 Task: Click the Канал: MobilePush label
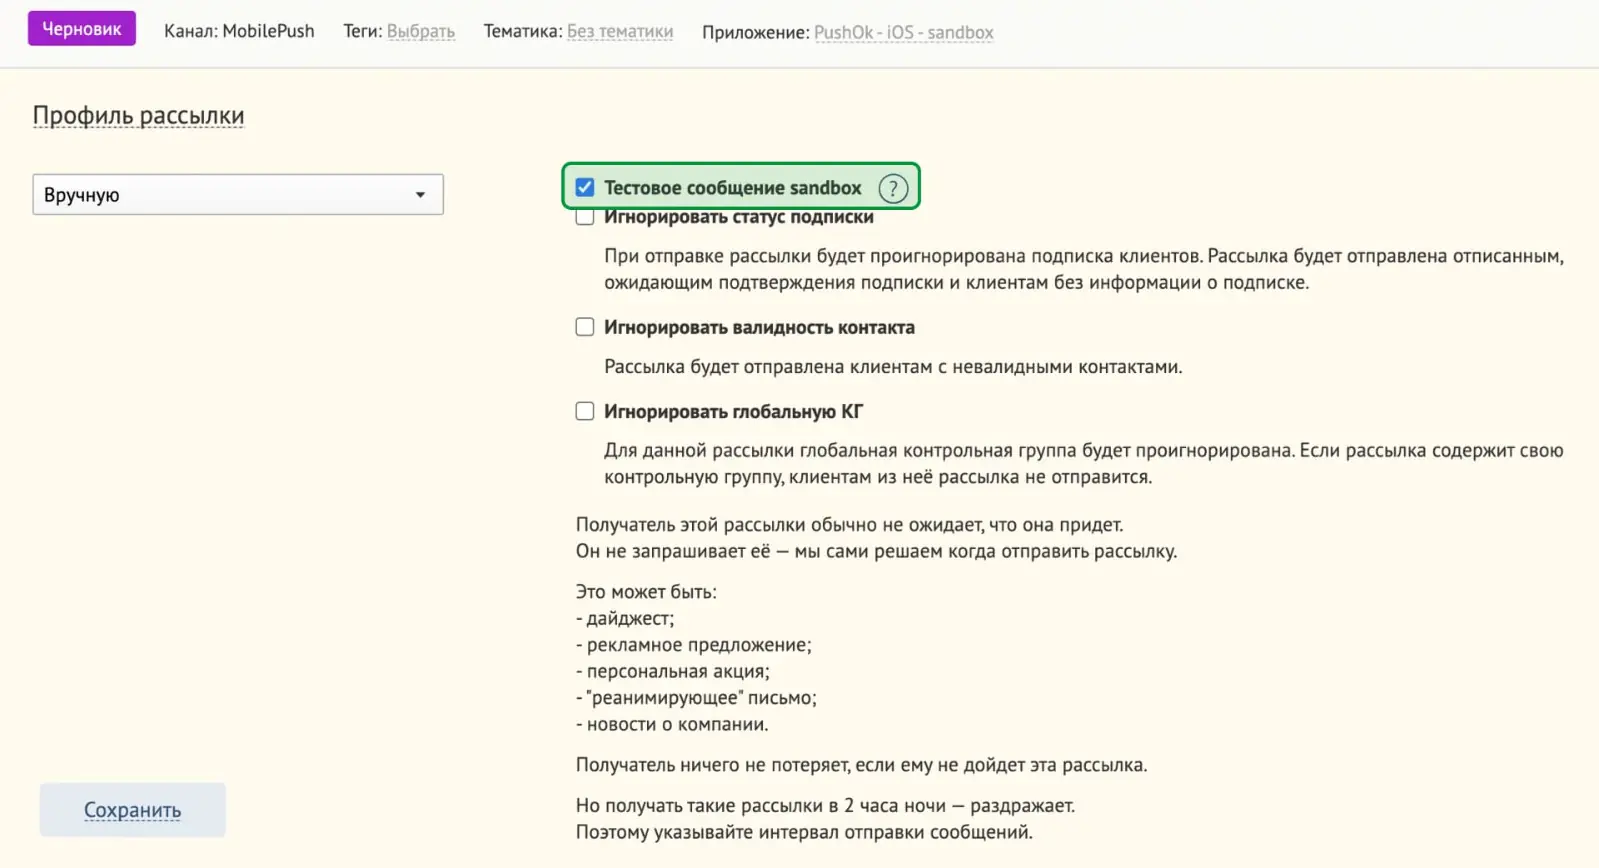click(239, 31)
